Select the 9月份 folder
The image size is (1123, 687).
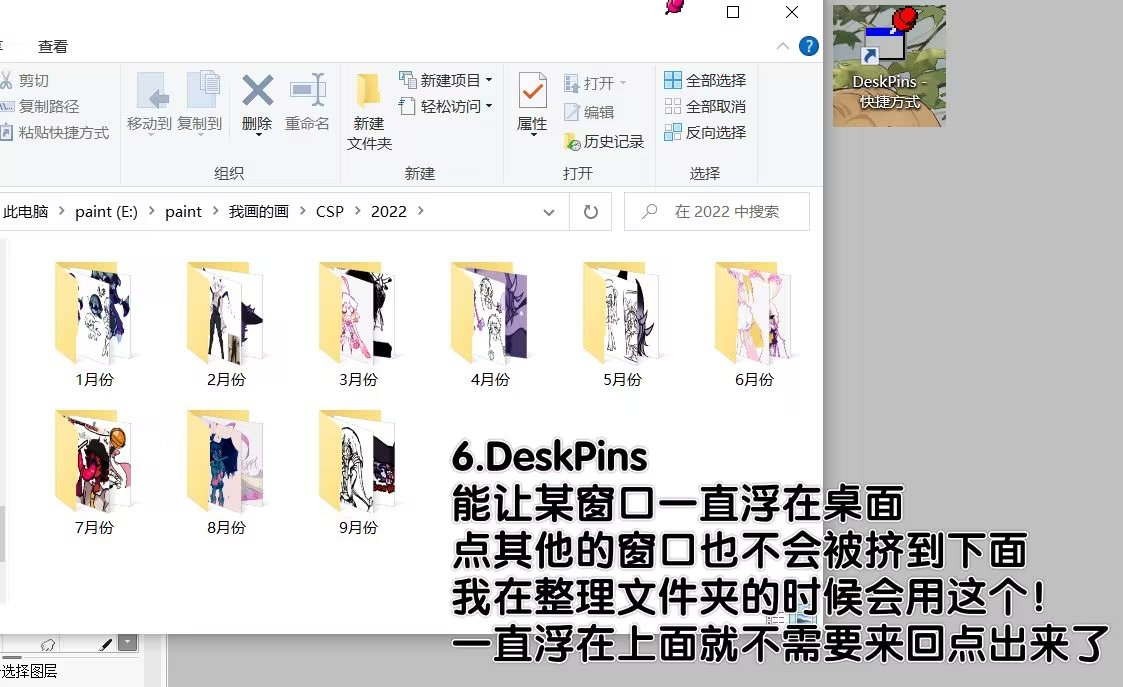click(358, 473)
